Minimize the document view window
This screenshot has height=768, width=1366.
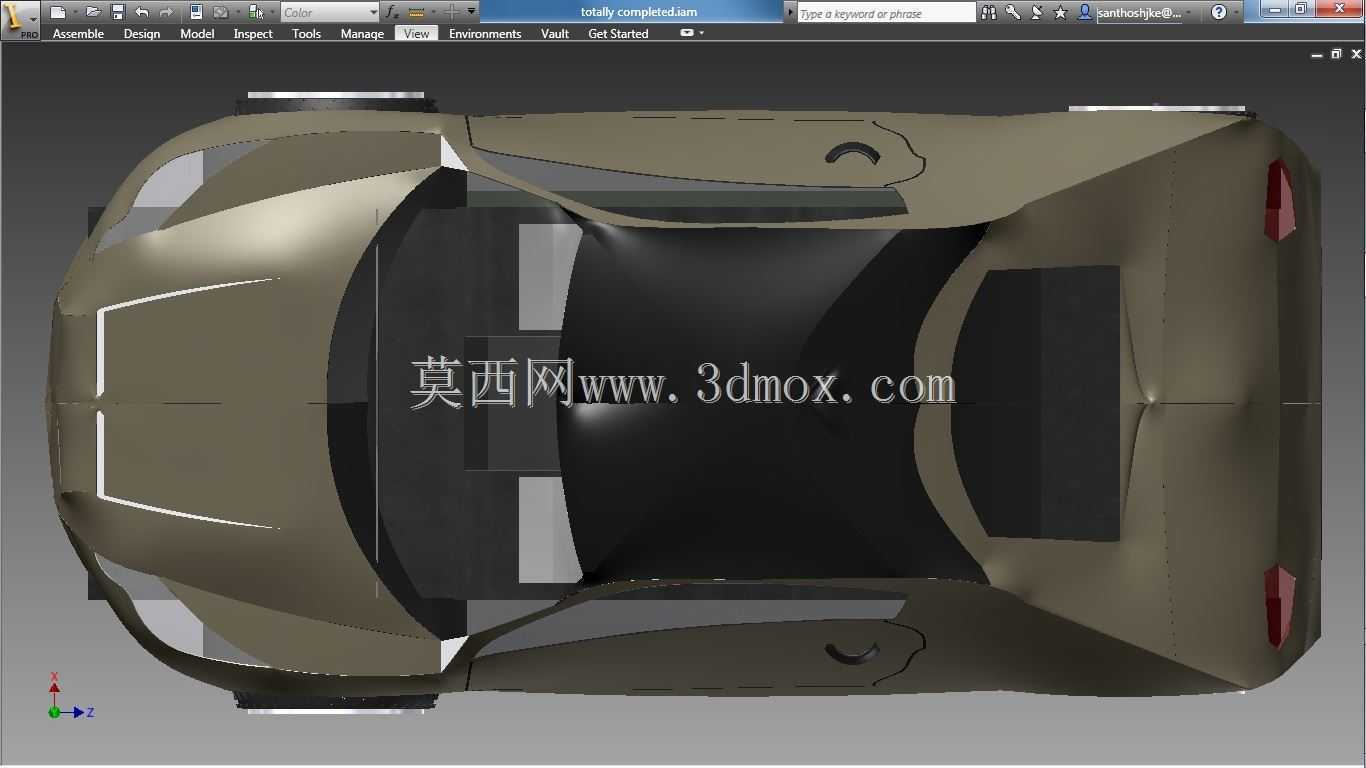coord(1317,55)
